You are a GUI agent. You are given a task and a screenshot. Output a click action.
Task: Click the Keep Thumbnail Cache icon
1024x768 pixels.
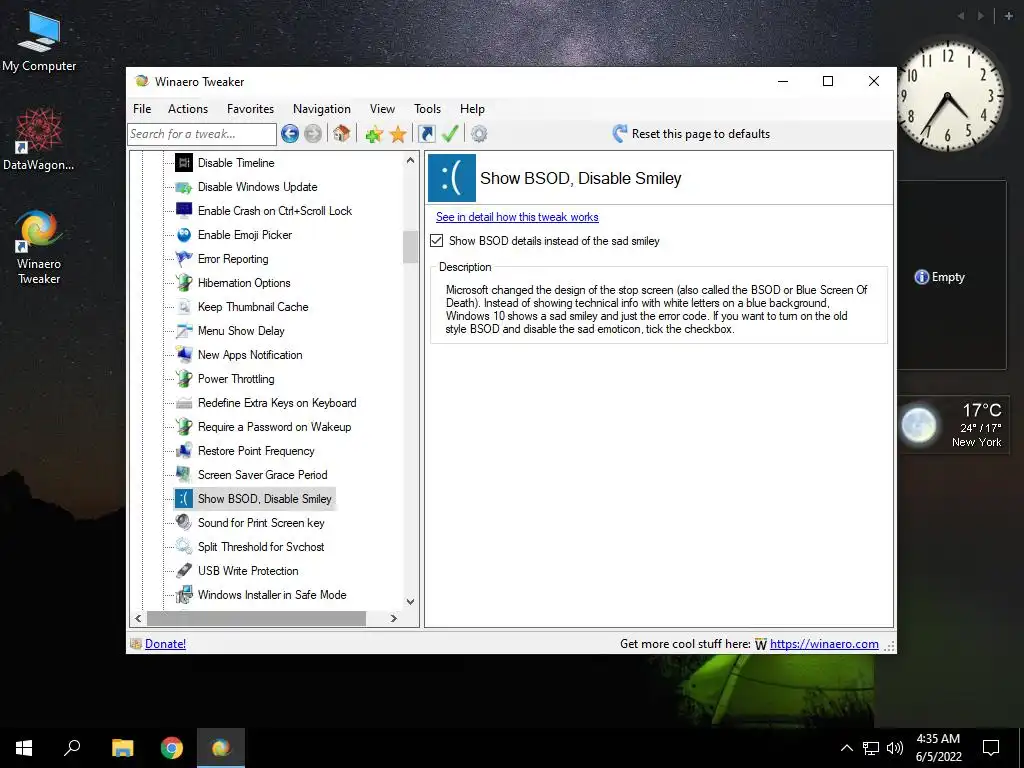(184, 306)
